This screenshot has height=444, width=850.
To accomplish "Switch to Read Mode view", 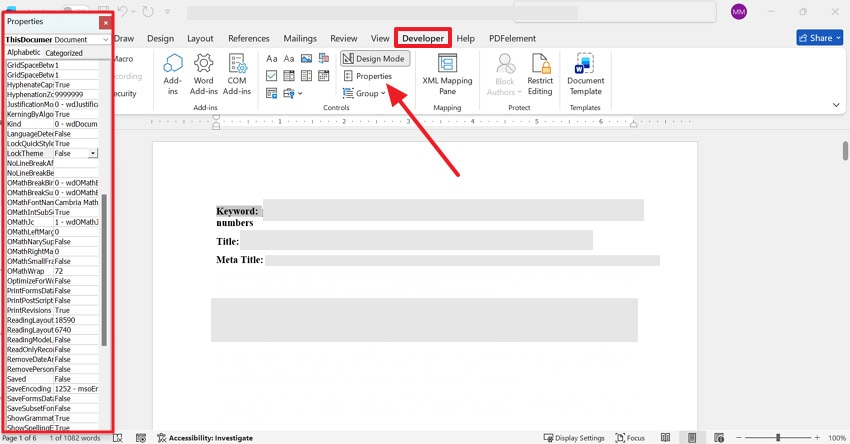I will (x=666, y=437).
